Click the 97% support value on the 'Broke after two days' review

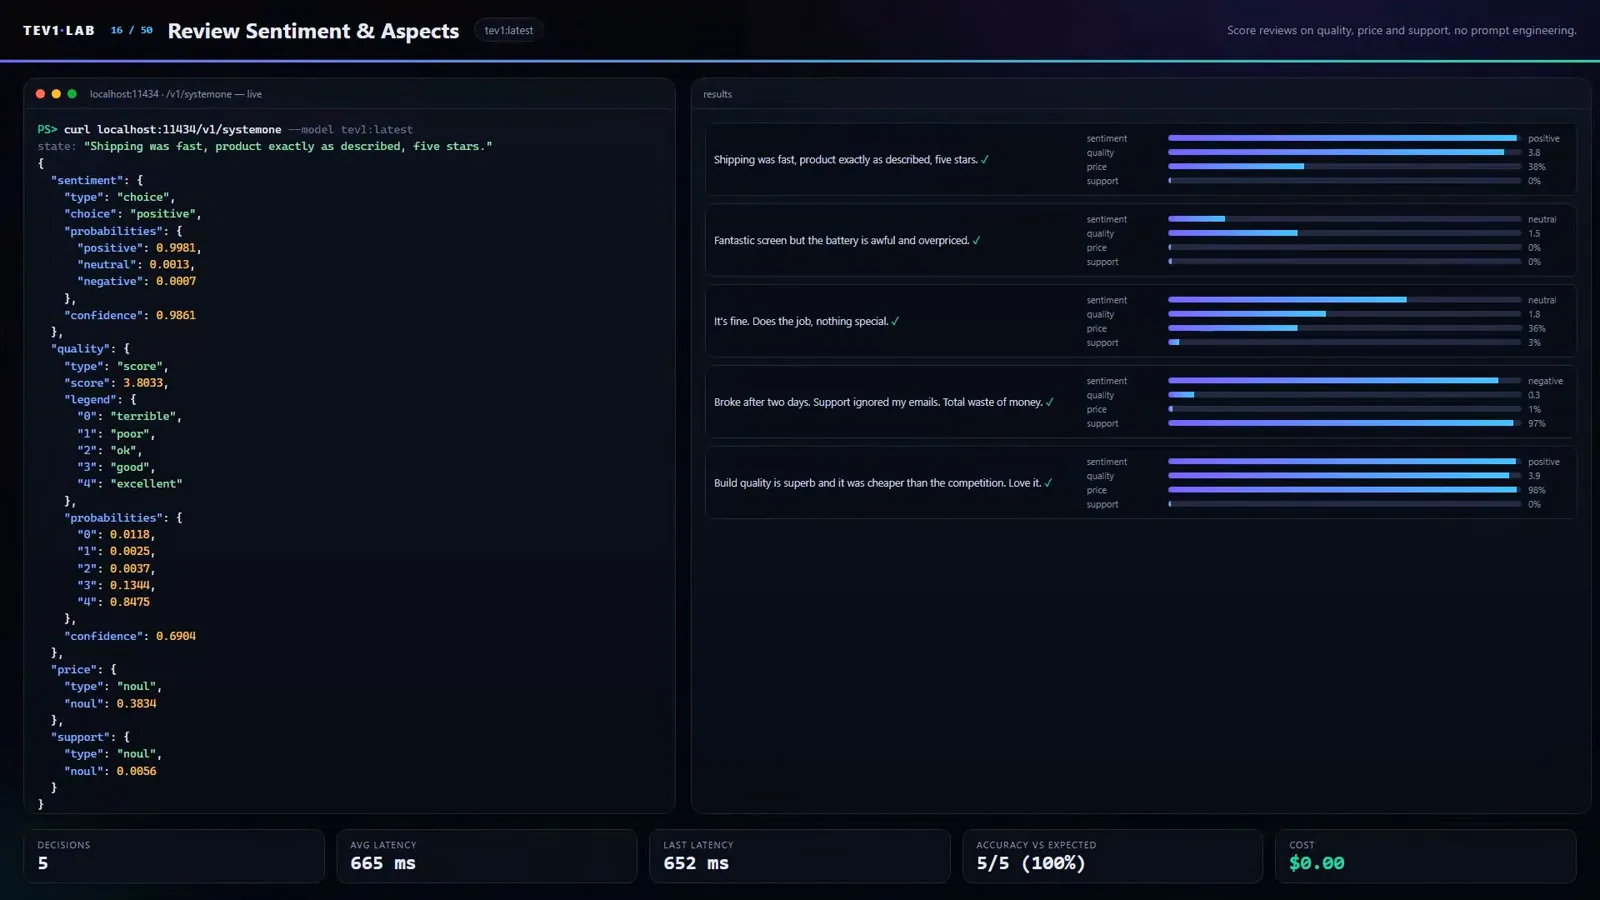click(1537, 424)
